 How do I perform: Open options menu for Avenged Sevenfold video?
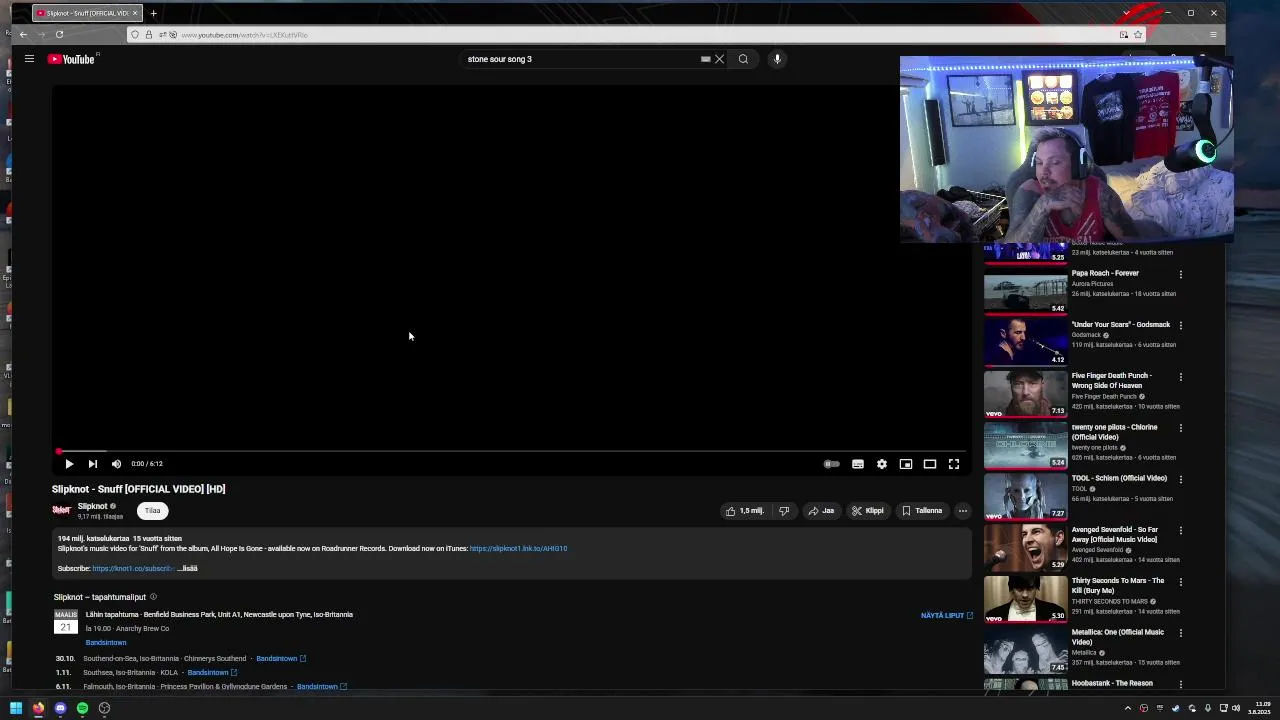click(1181, 531)
